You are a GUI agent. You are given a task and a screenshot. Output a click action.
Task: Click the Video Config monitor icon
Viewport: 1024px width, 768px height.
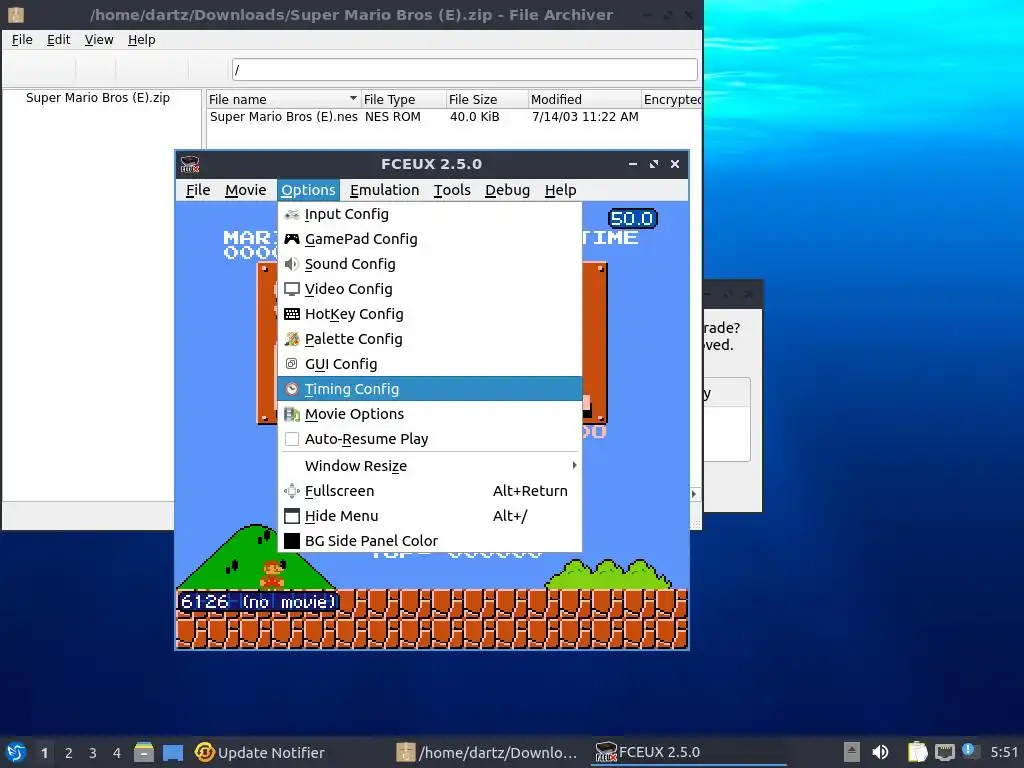click(x=292, y=289)
